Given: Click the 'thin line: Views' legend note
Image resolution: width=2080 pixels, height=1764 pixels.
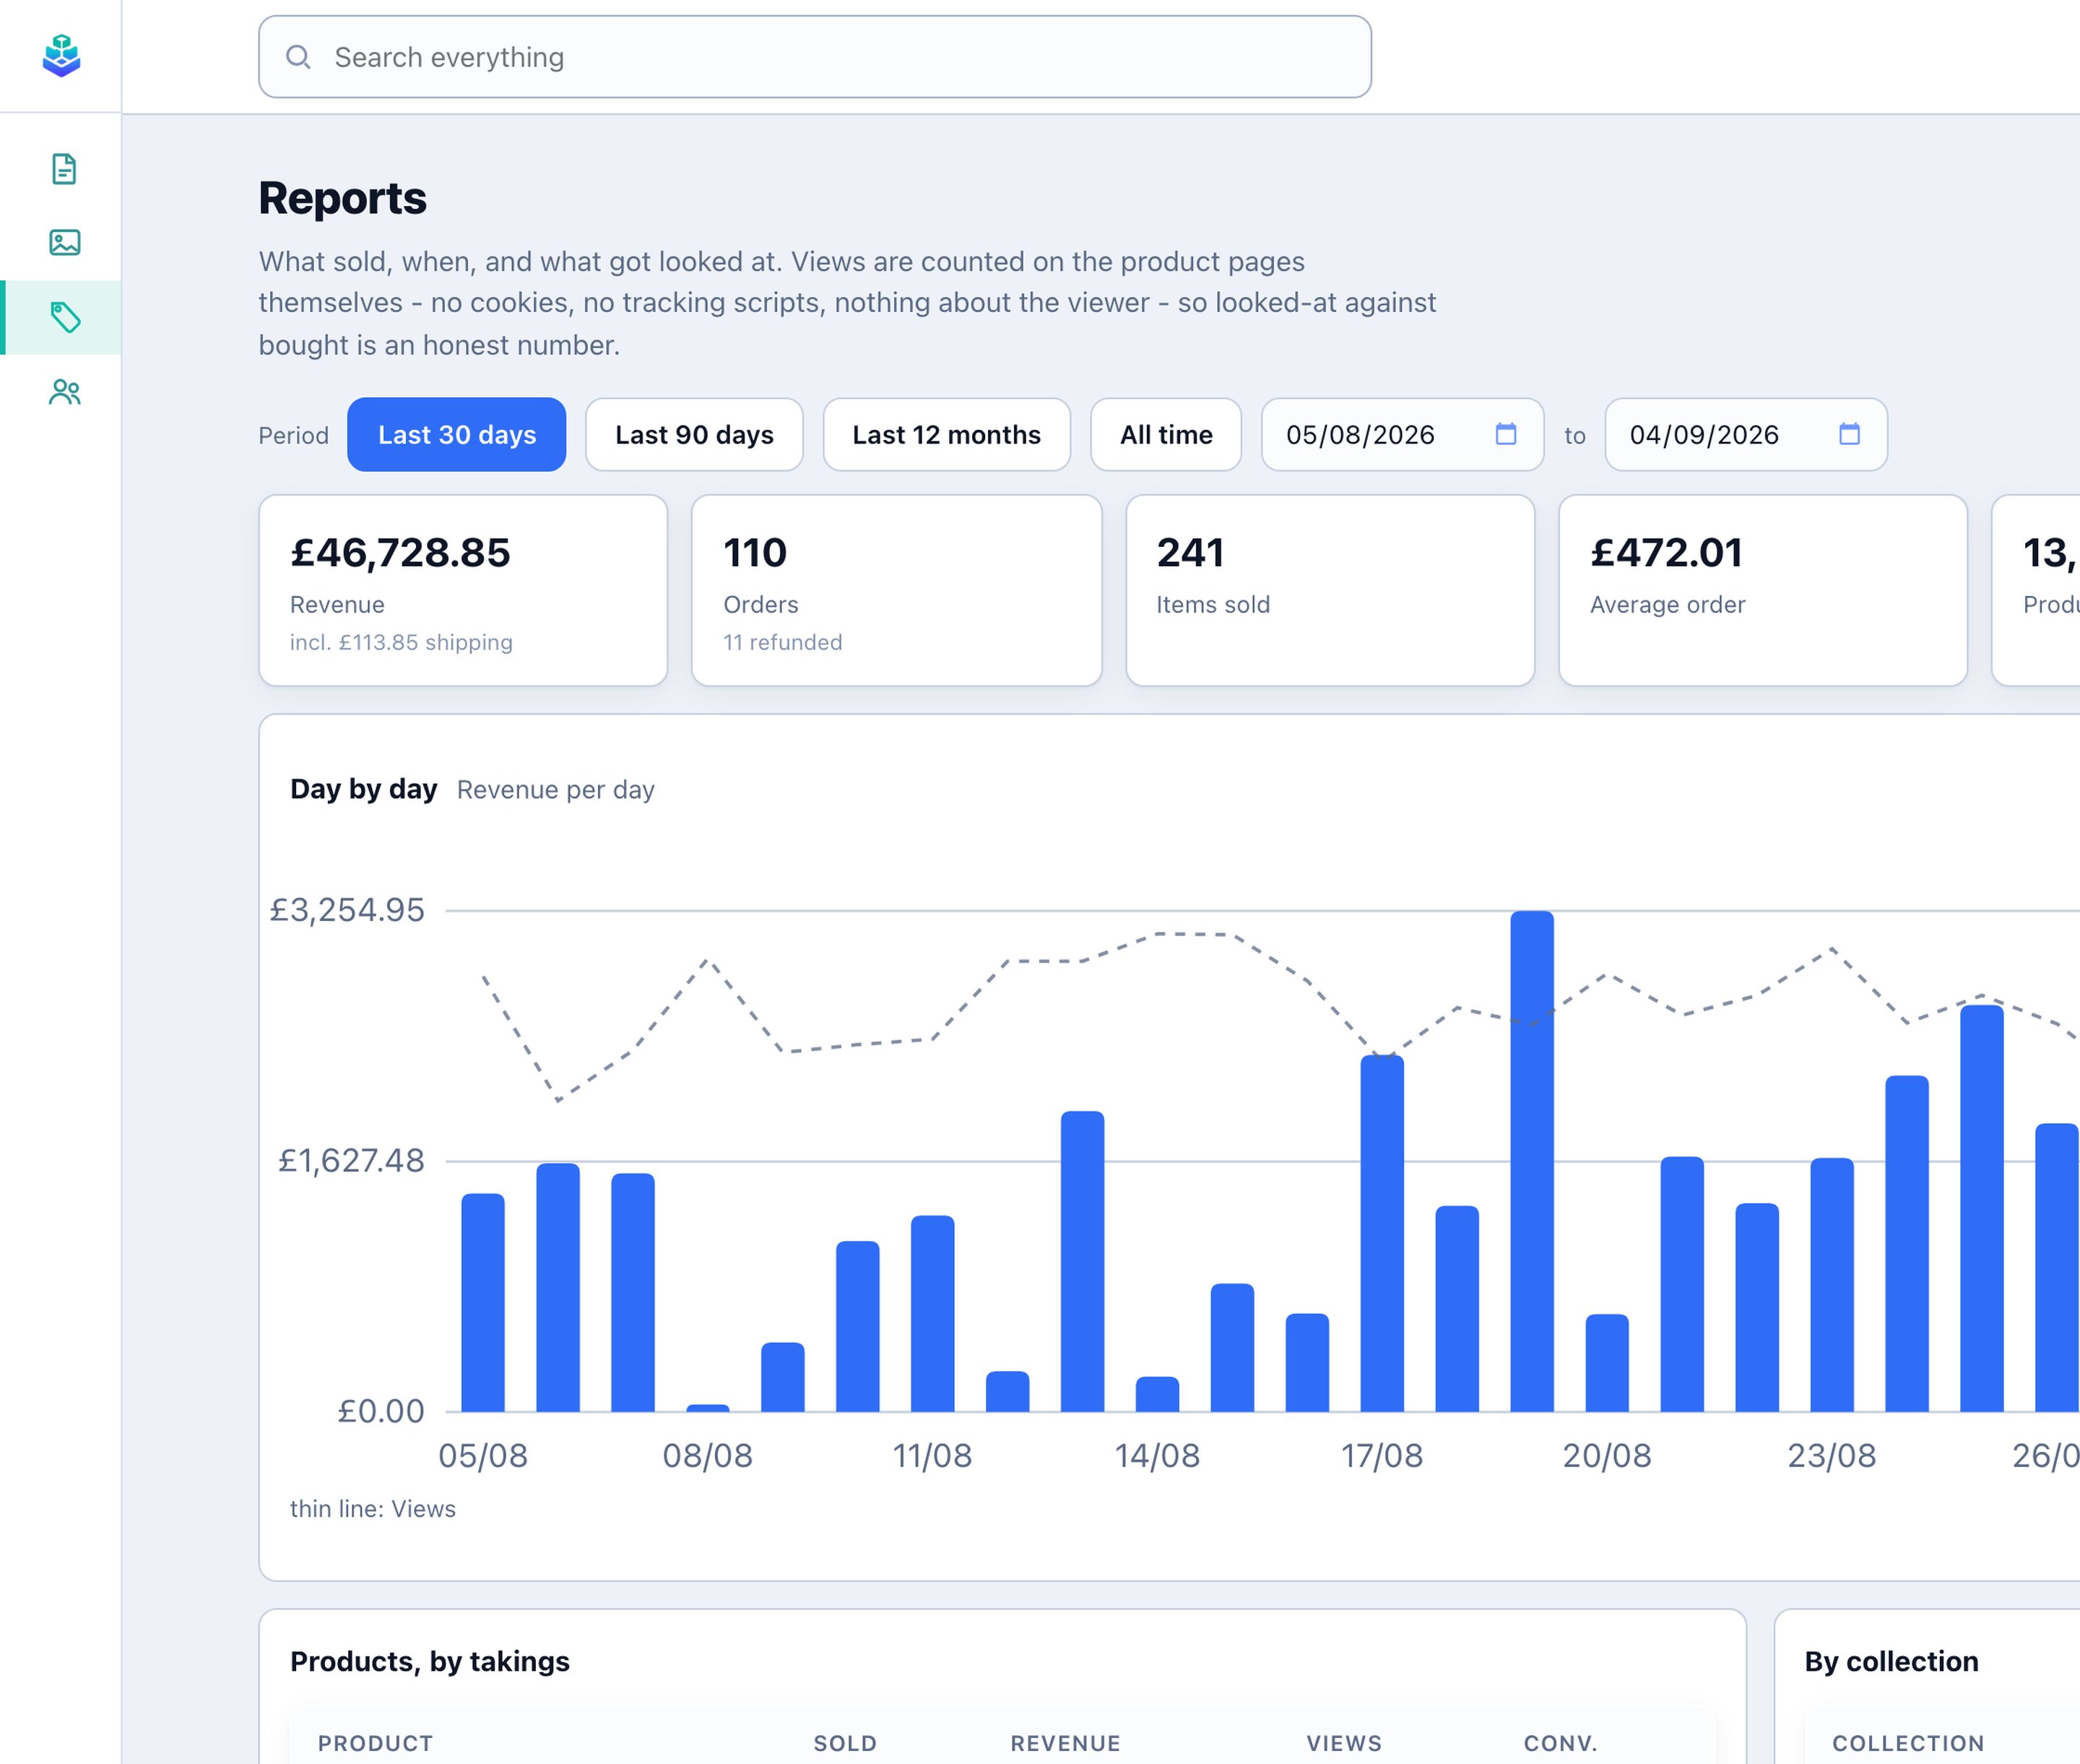Looking at the screenshot, I should pos(373,1509).
